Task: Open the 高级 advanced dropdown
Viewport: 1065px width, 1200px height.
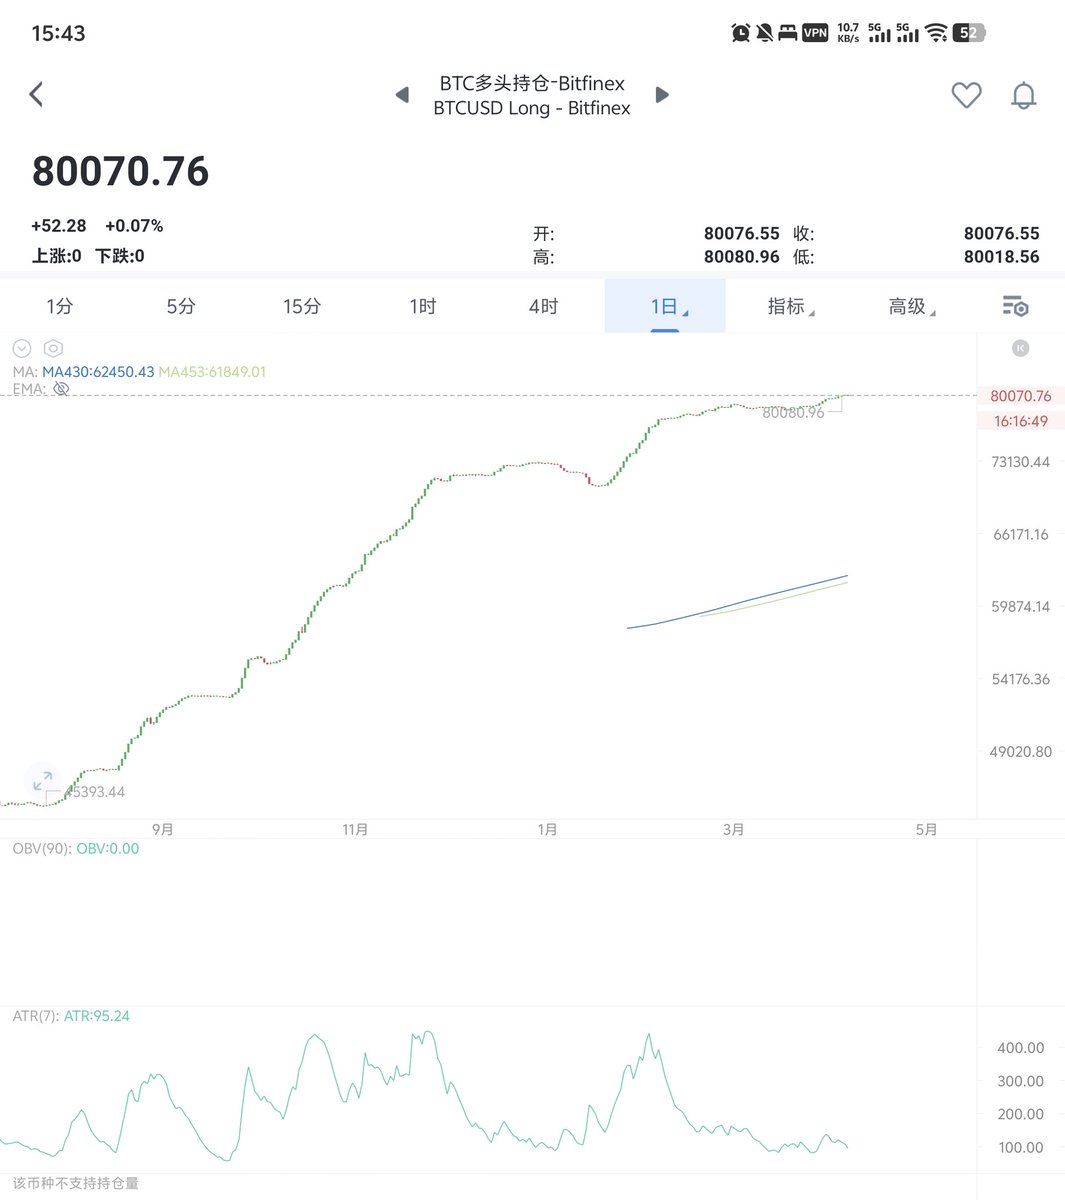Action: tap(910, 307)
